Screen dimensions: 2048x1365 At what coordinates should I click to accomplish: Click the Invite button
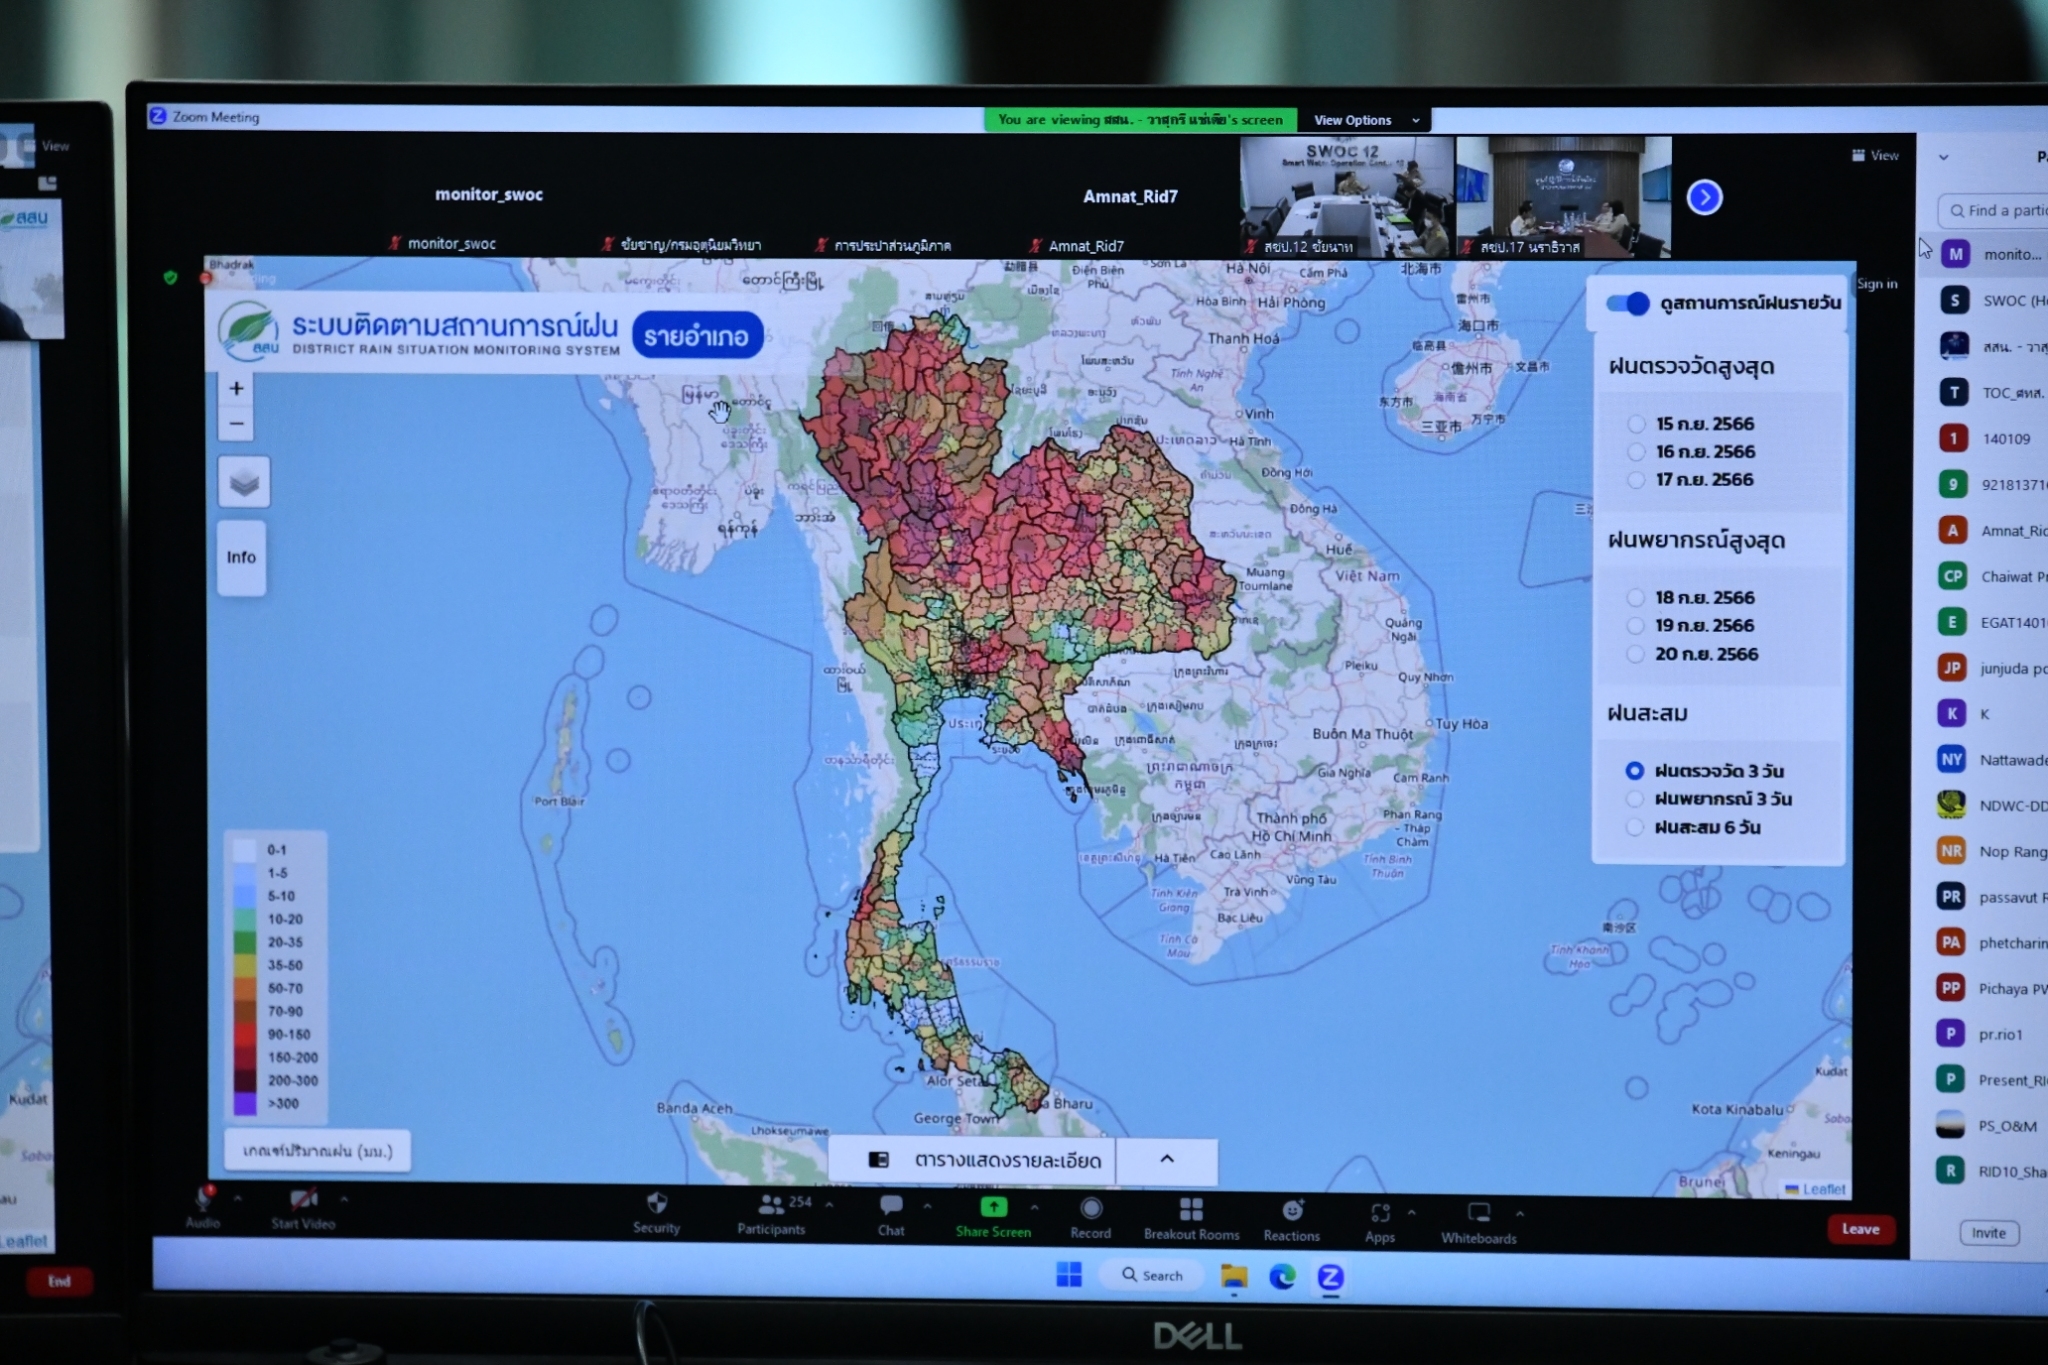click(1989, 1232)
